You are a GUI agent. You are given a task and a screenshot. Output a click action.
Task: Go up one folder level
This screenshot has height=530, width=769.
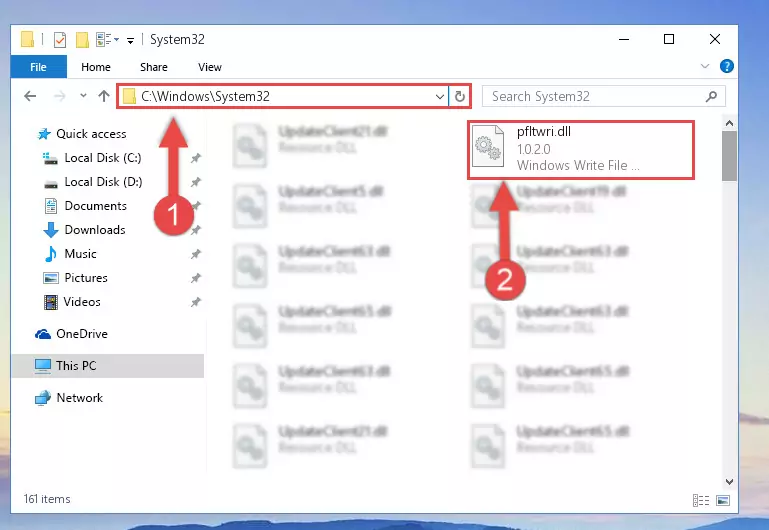pos(103,96)
